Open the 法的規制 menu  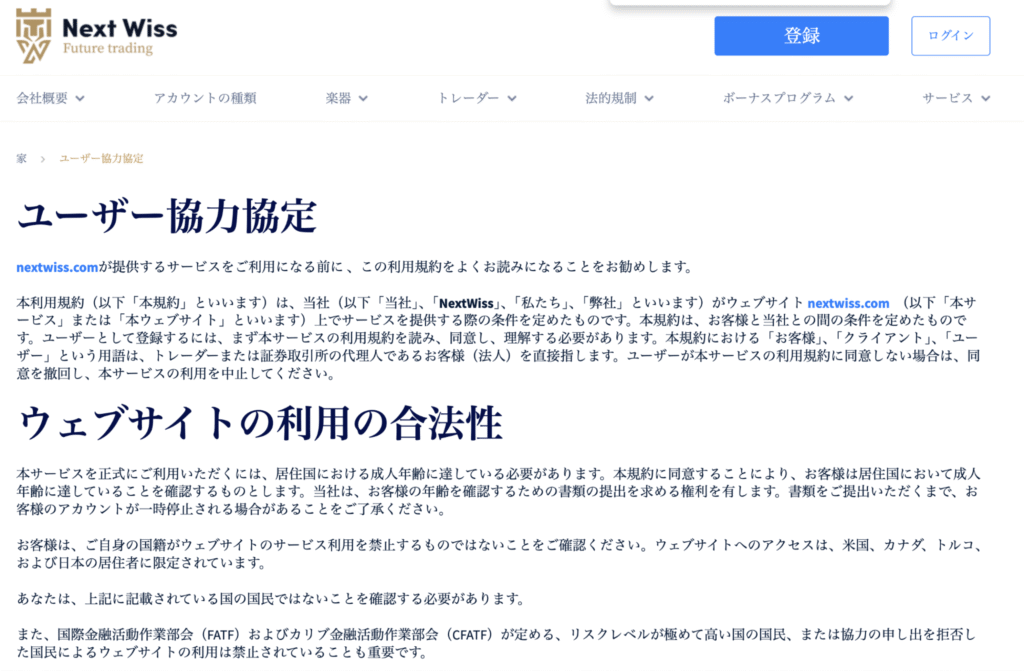pyautogui.click(x=611, y=98)
